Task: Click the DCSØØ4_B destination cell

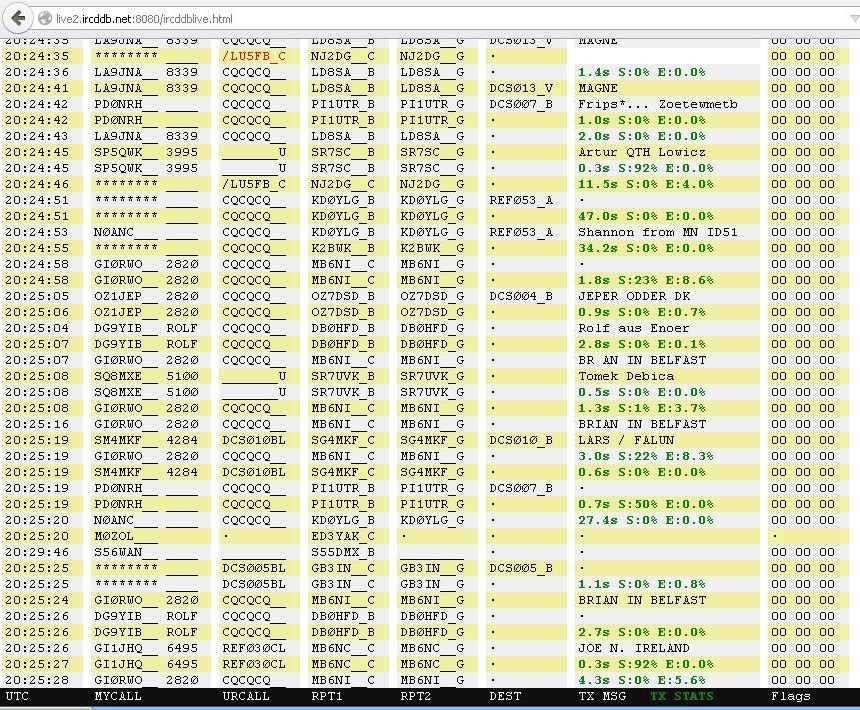Action: (x=520, y=296)
